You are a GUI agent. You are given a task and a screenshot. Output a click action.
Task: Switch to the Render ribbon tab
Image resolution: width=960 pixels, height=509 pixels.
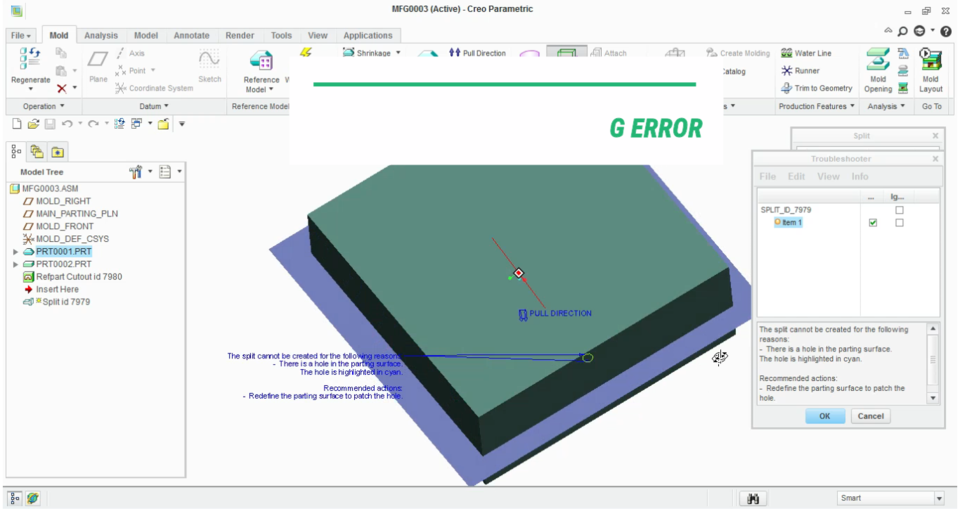(x=239, y=36)
